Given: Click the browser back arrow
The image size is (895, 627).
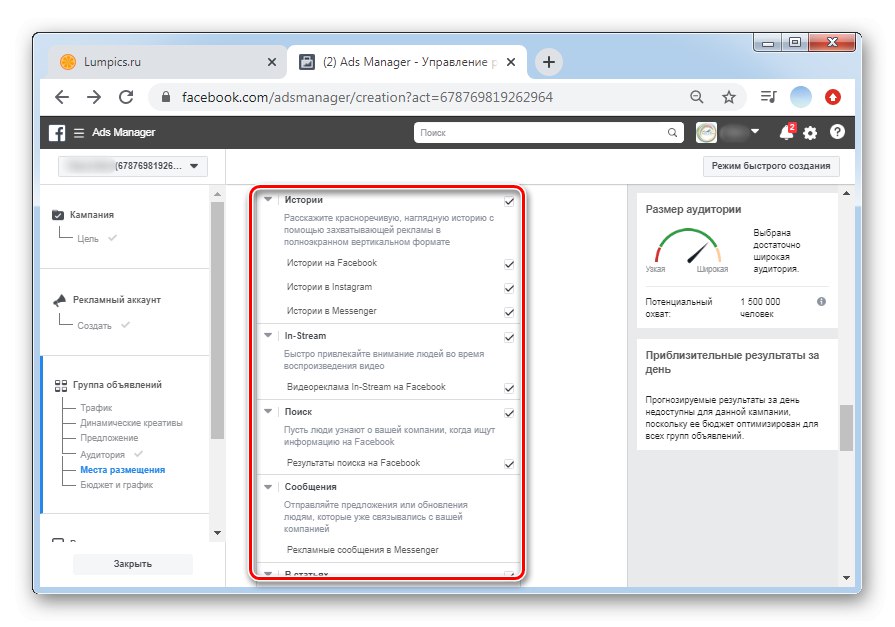Looking at the screenshot, I should coord(62,97).
